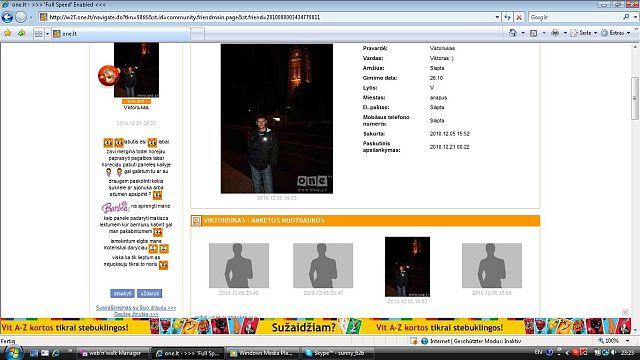
Task: Add to Favorites with green plus star
Action: [21, 33]
